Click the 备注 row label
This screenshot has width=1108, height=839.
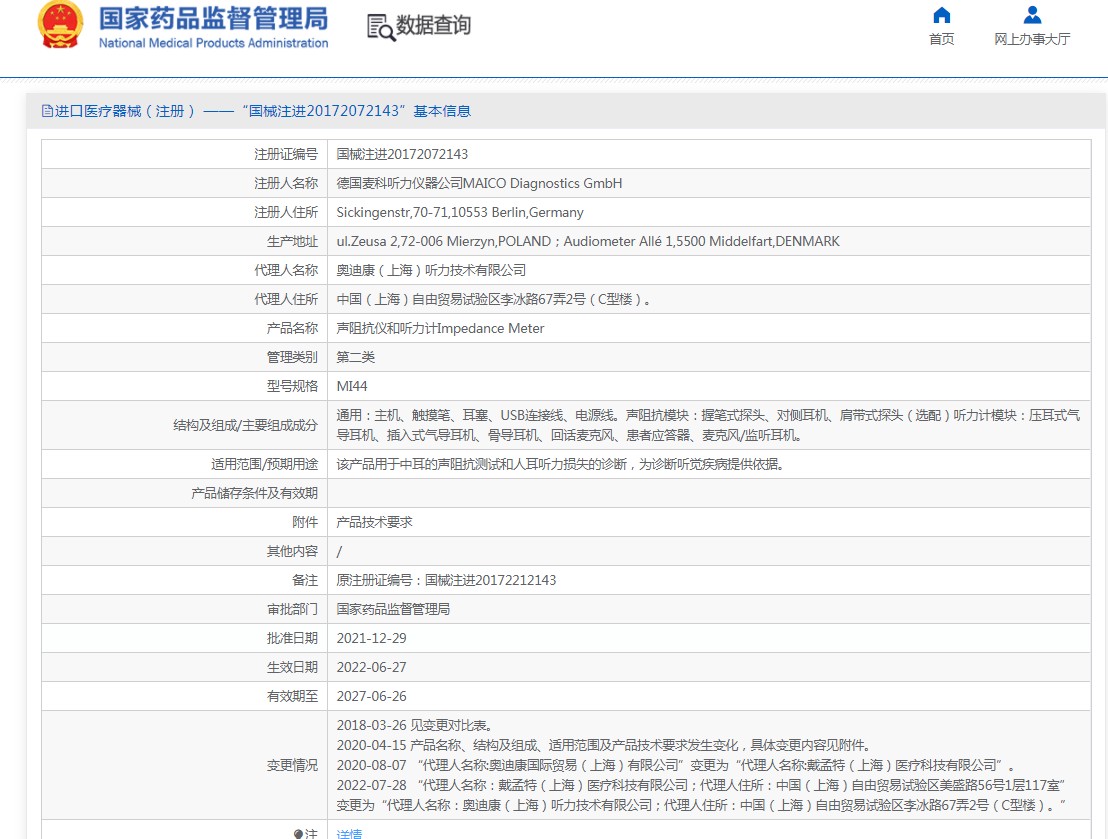(x=305, y=580)
